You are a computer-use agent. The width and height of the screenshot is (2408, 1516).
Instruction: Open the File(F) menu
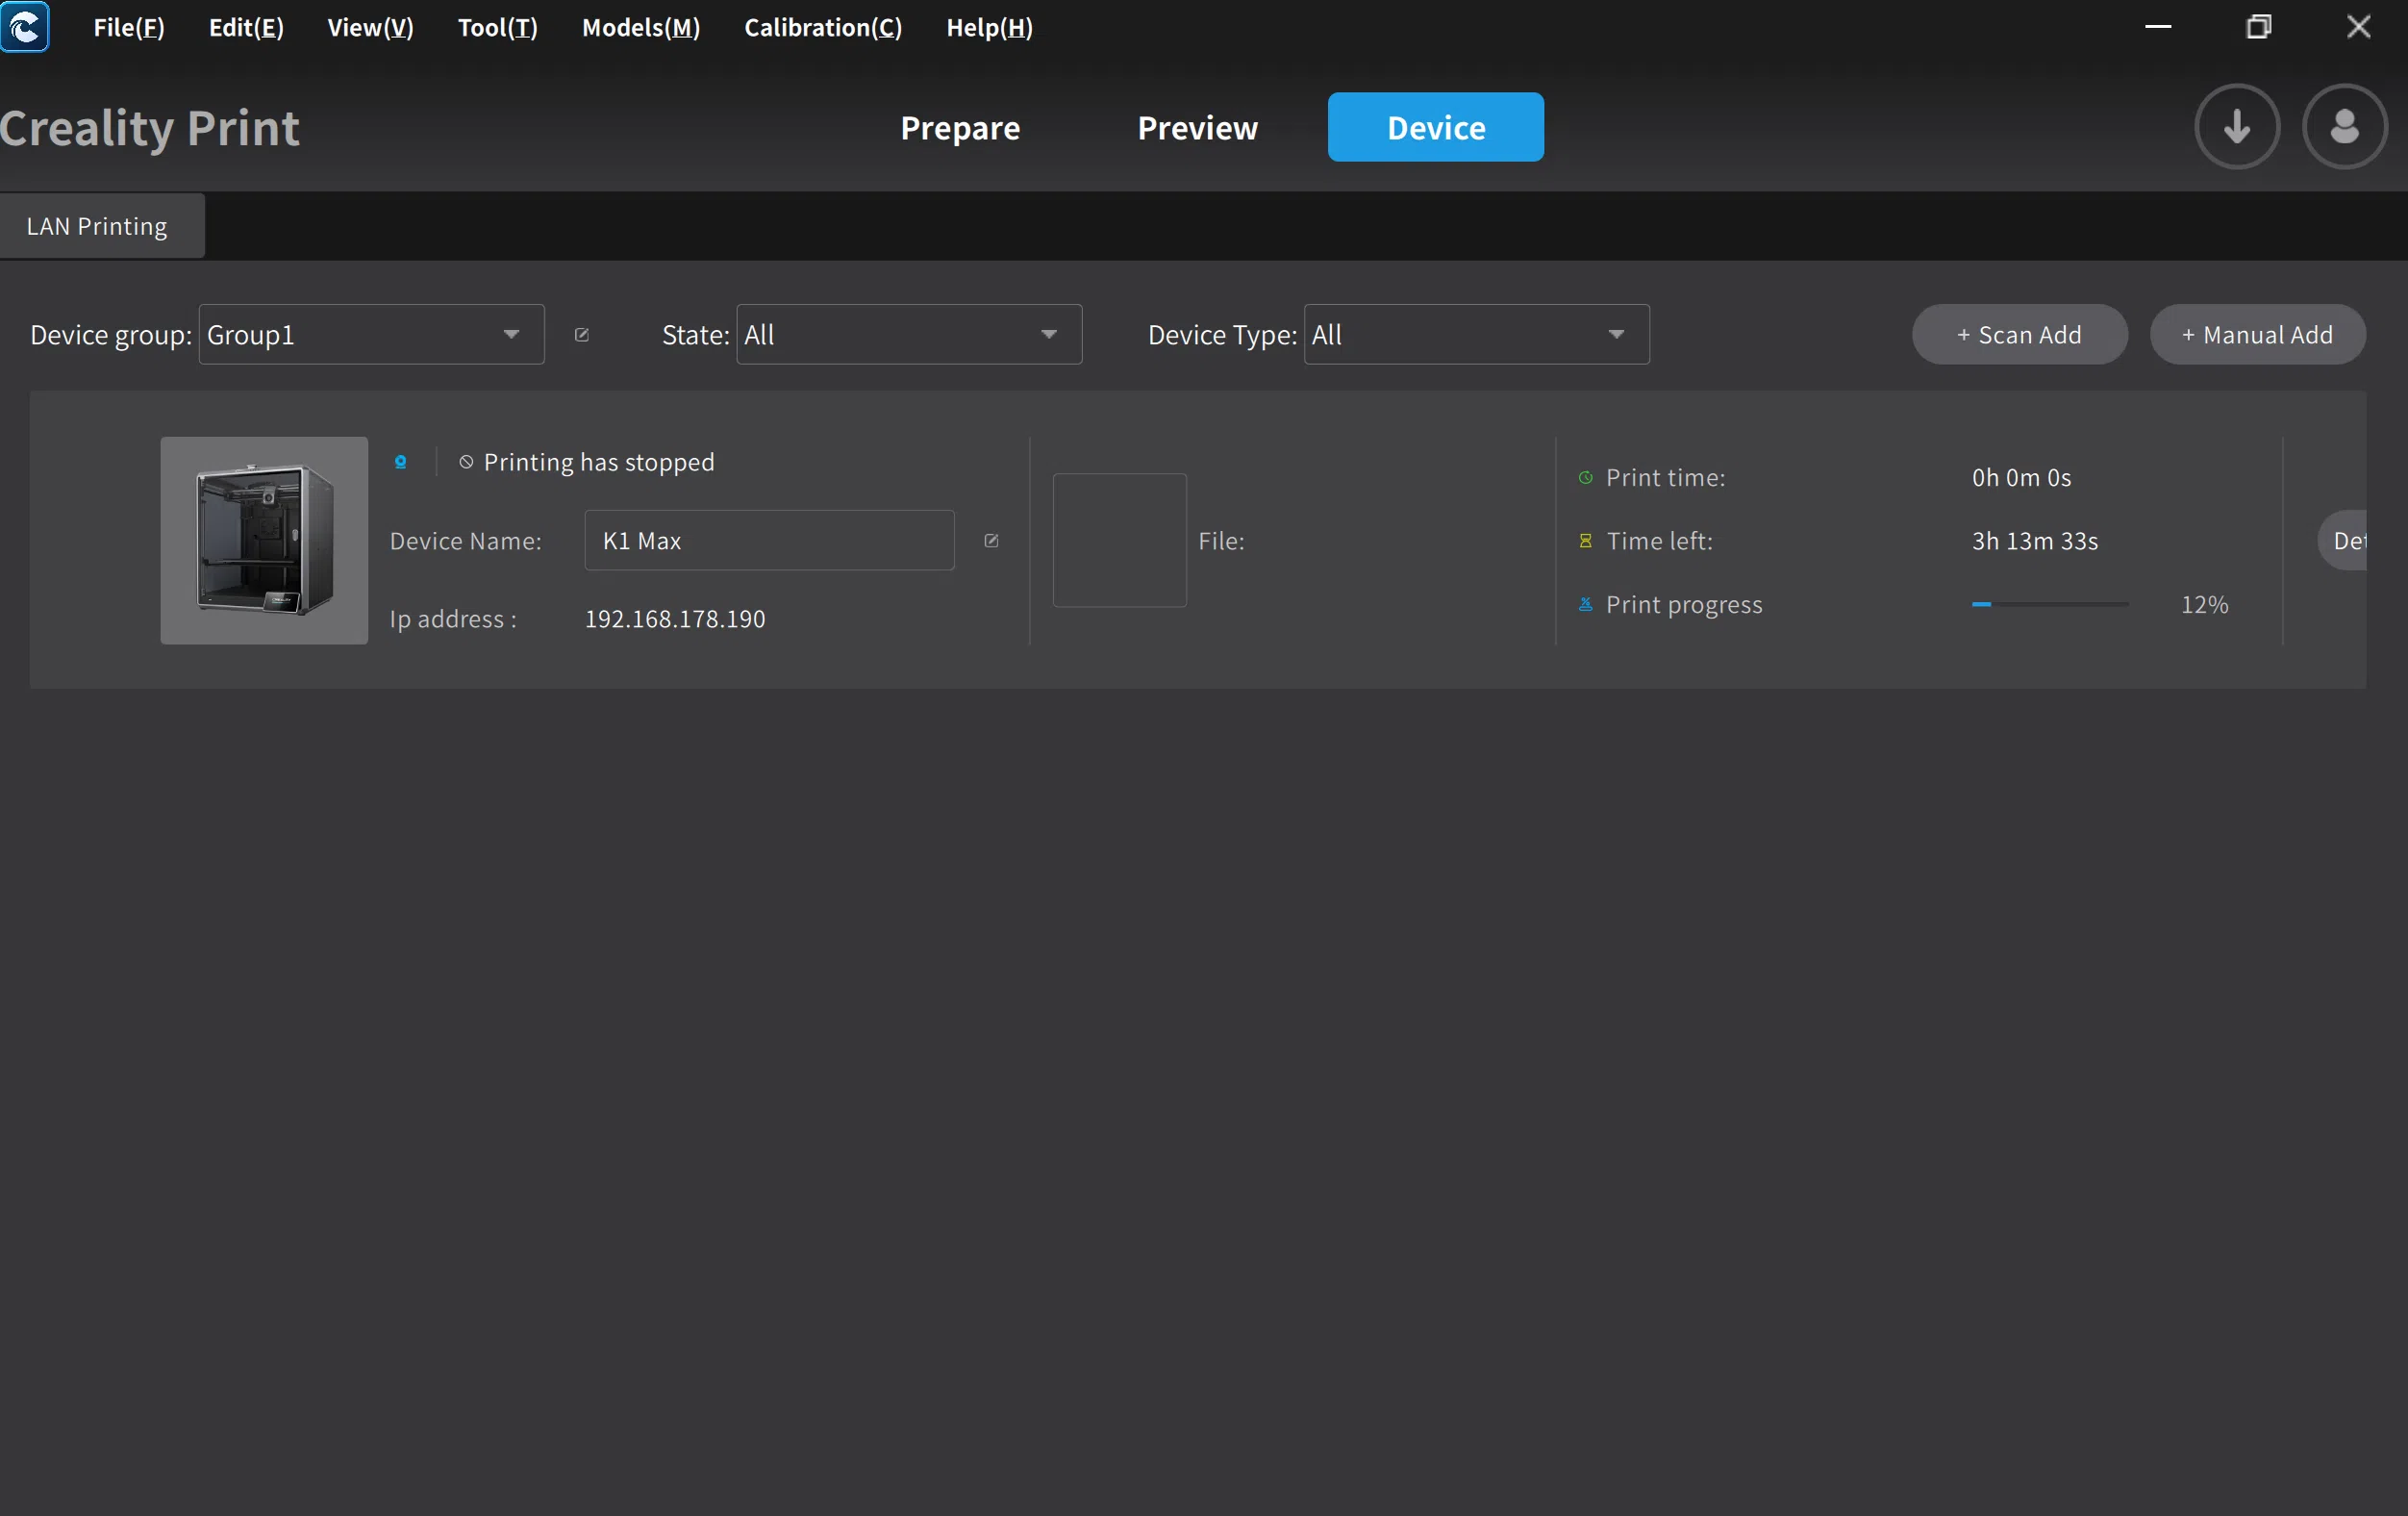tap(129, 27)
